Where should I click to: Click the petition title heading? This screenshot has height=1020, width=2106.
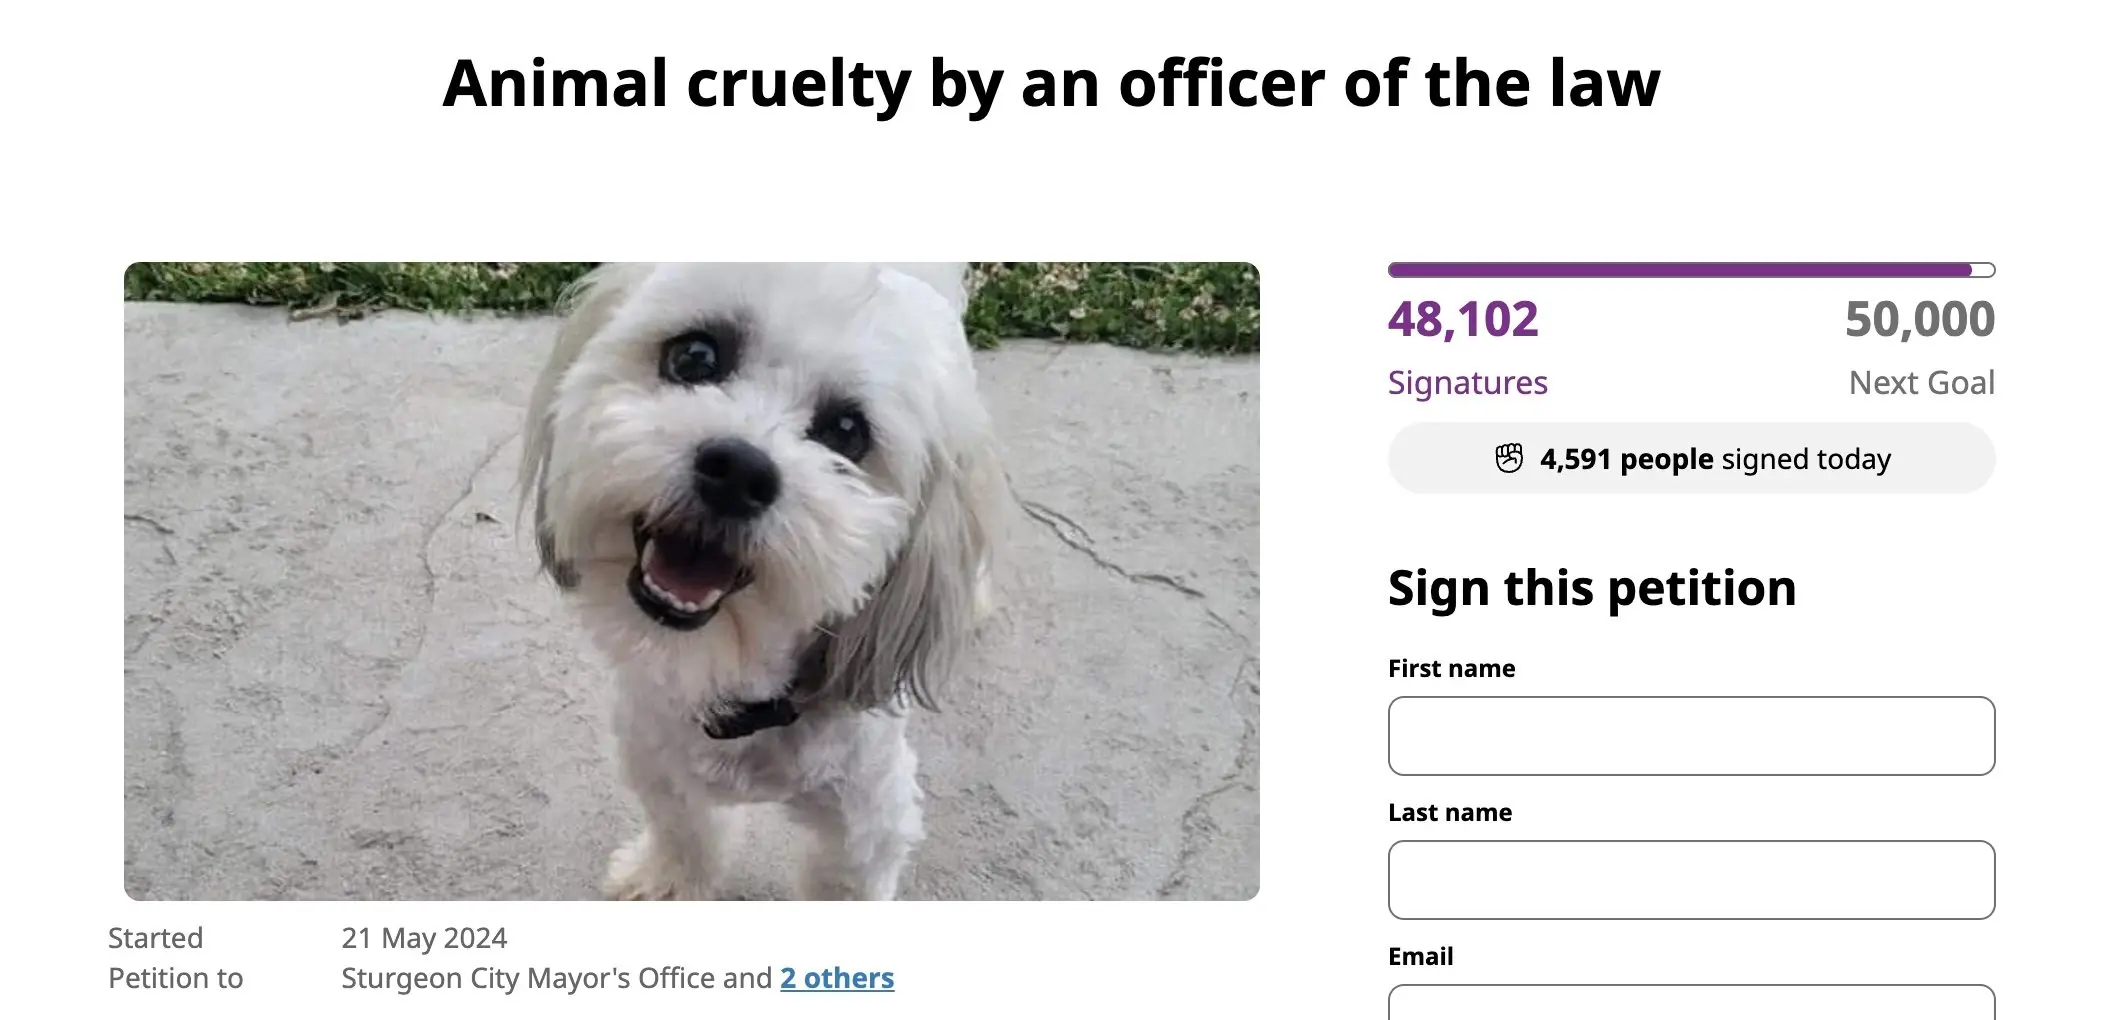tap(1051, 83)
